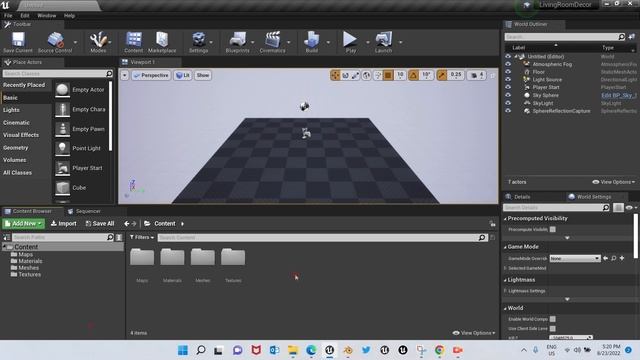Select the rotate gizmo tool in viewport

[345, 75]
